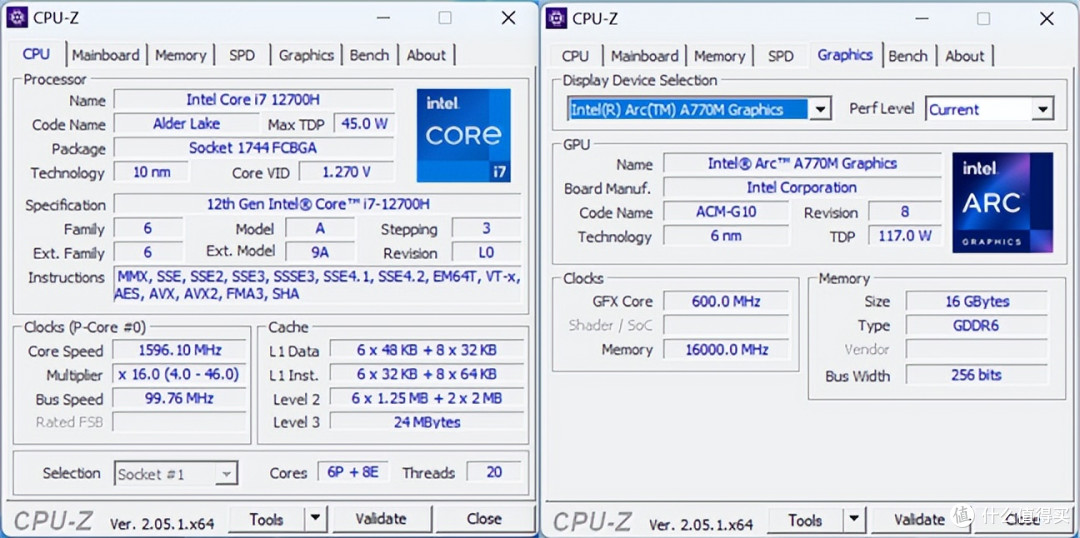
Task: Open Bench tab in left CPU-Z window
Action: coord(369,55)
